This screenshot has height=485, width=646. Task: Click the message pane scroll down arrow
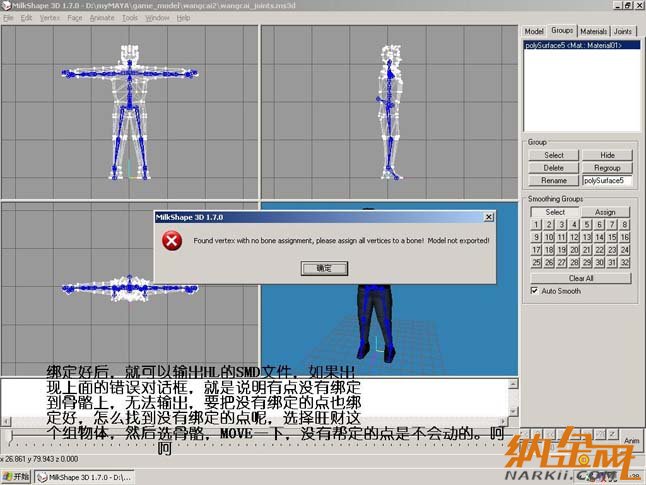(x=513, y=411)
